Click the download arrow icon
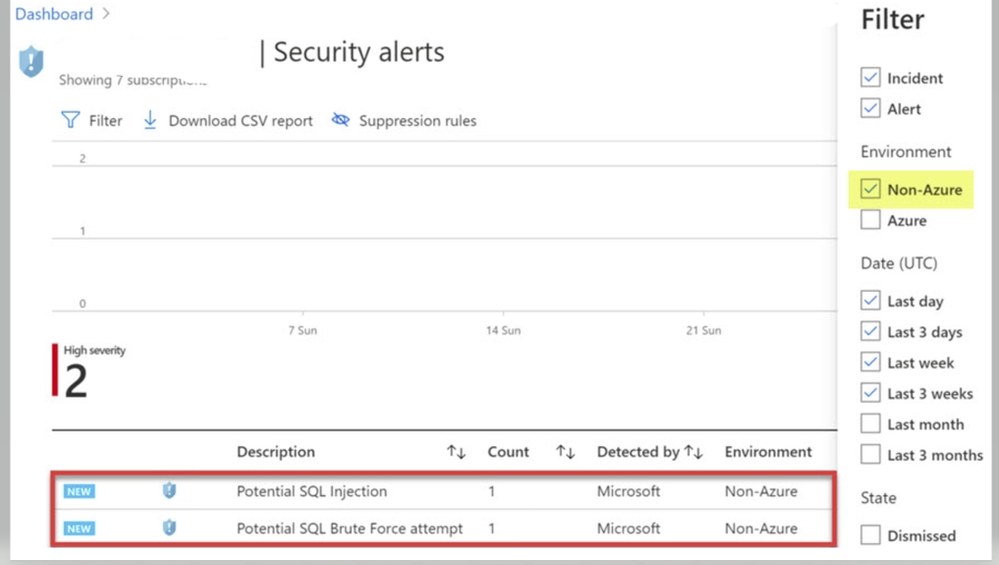This screenshot has width=999, height=565. click(150, 120)
